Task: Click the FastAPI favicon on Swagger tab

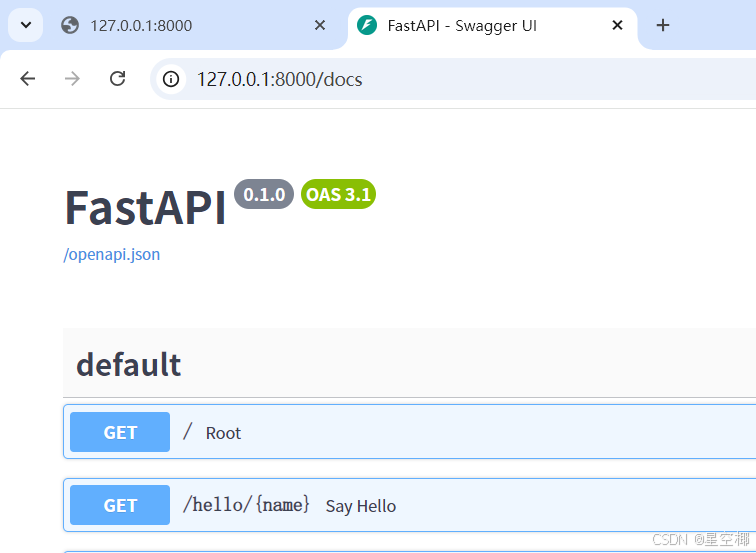Action: (367, 25)
